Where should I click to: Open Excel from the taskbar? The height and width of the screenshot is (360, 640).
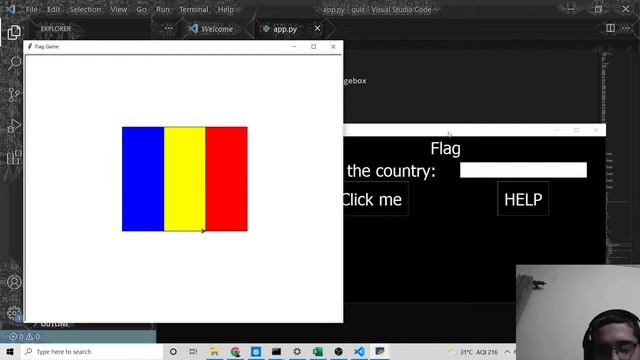click(x=318, y=351)
